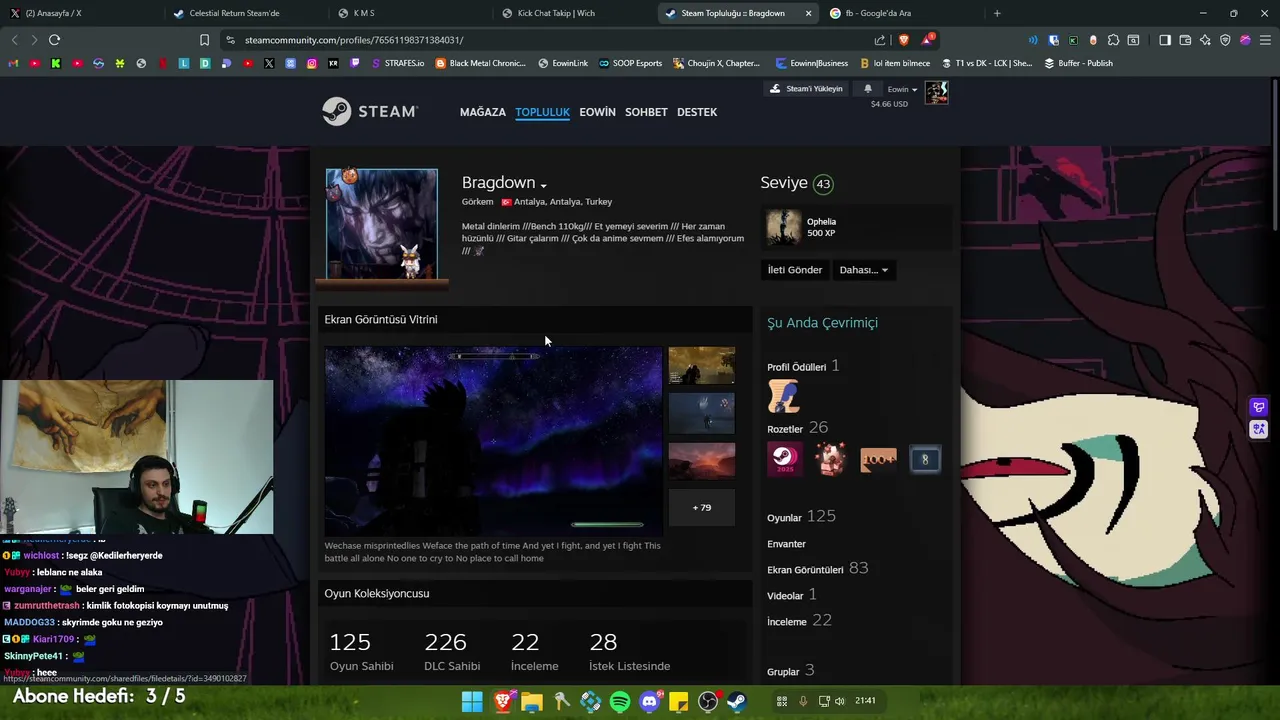
Task: Open a new browser tab
Action: coord(997,13)
